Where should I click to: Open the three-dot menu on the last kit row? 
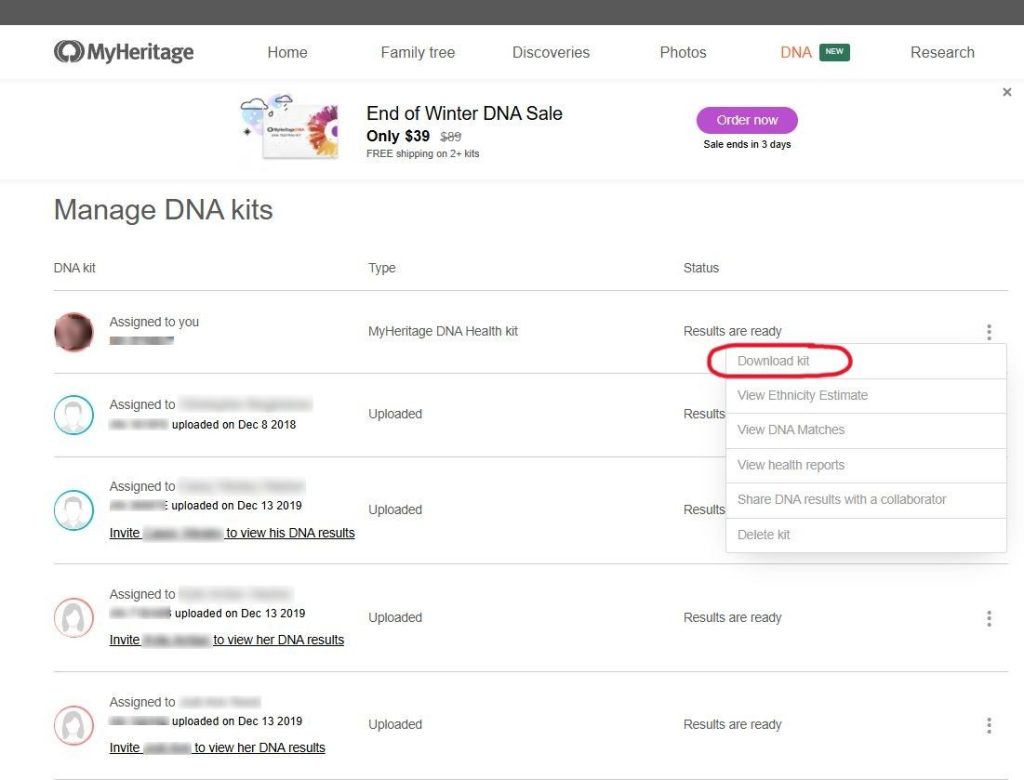pos(989,725)
